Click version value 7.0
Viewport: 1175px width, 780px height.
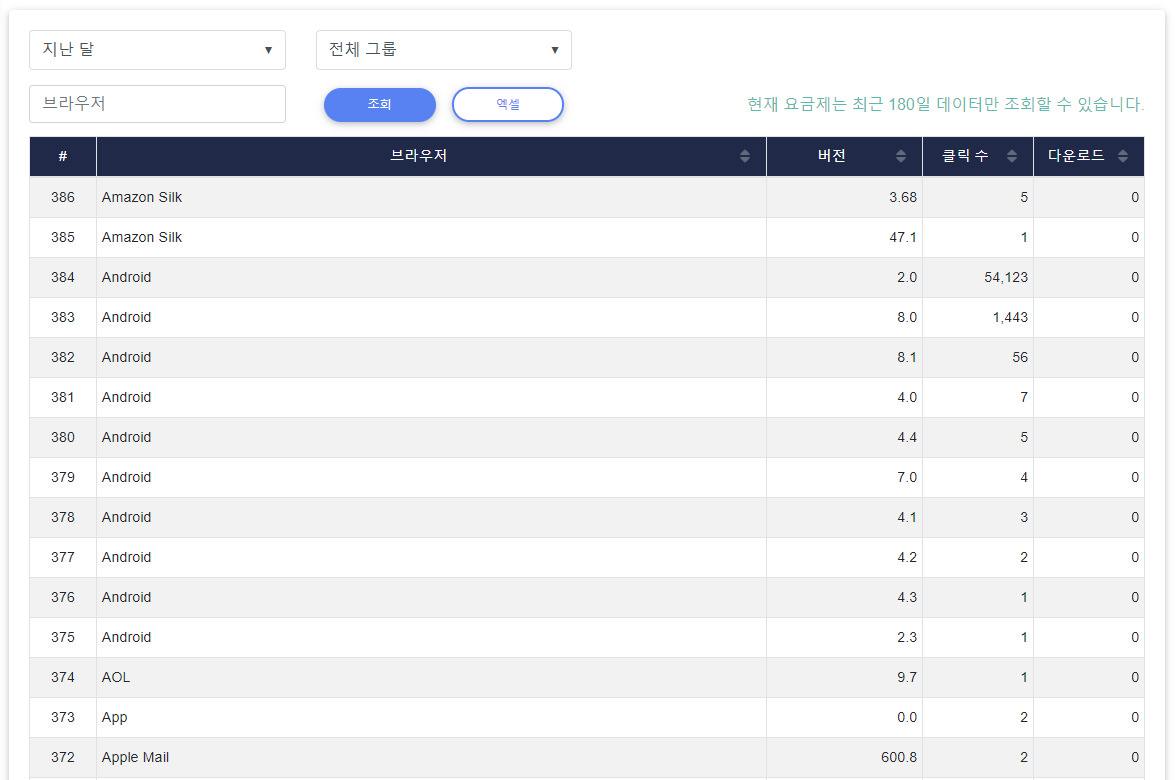pyautogui.click(x=907, y=477)
